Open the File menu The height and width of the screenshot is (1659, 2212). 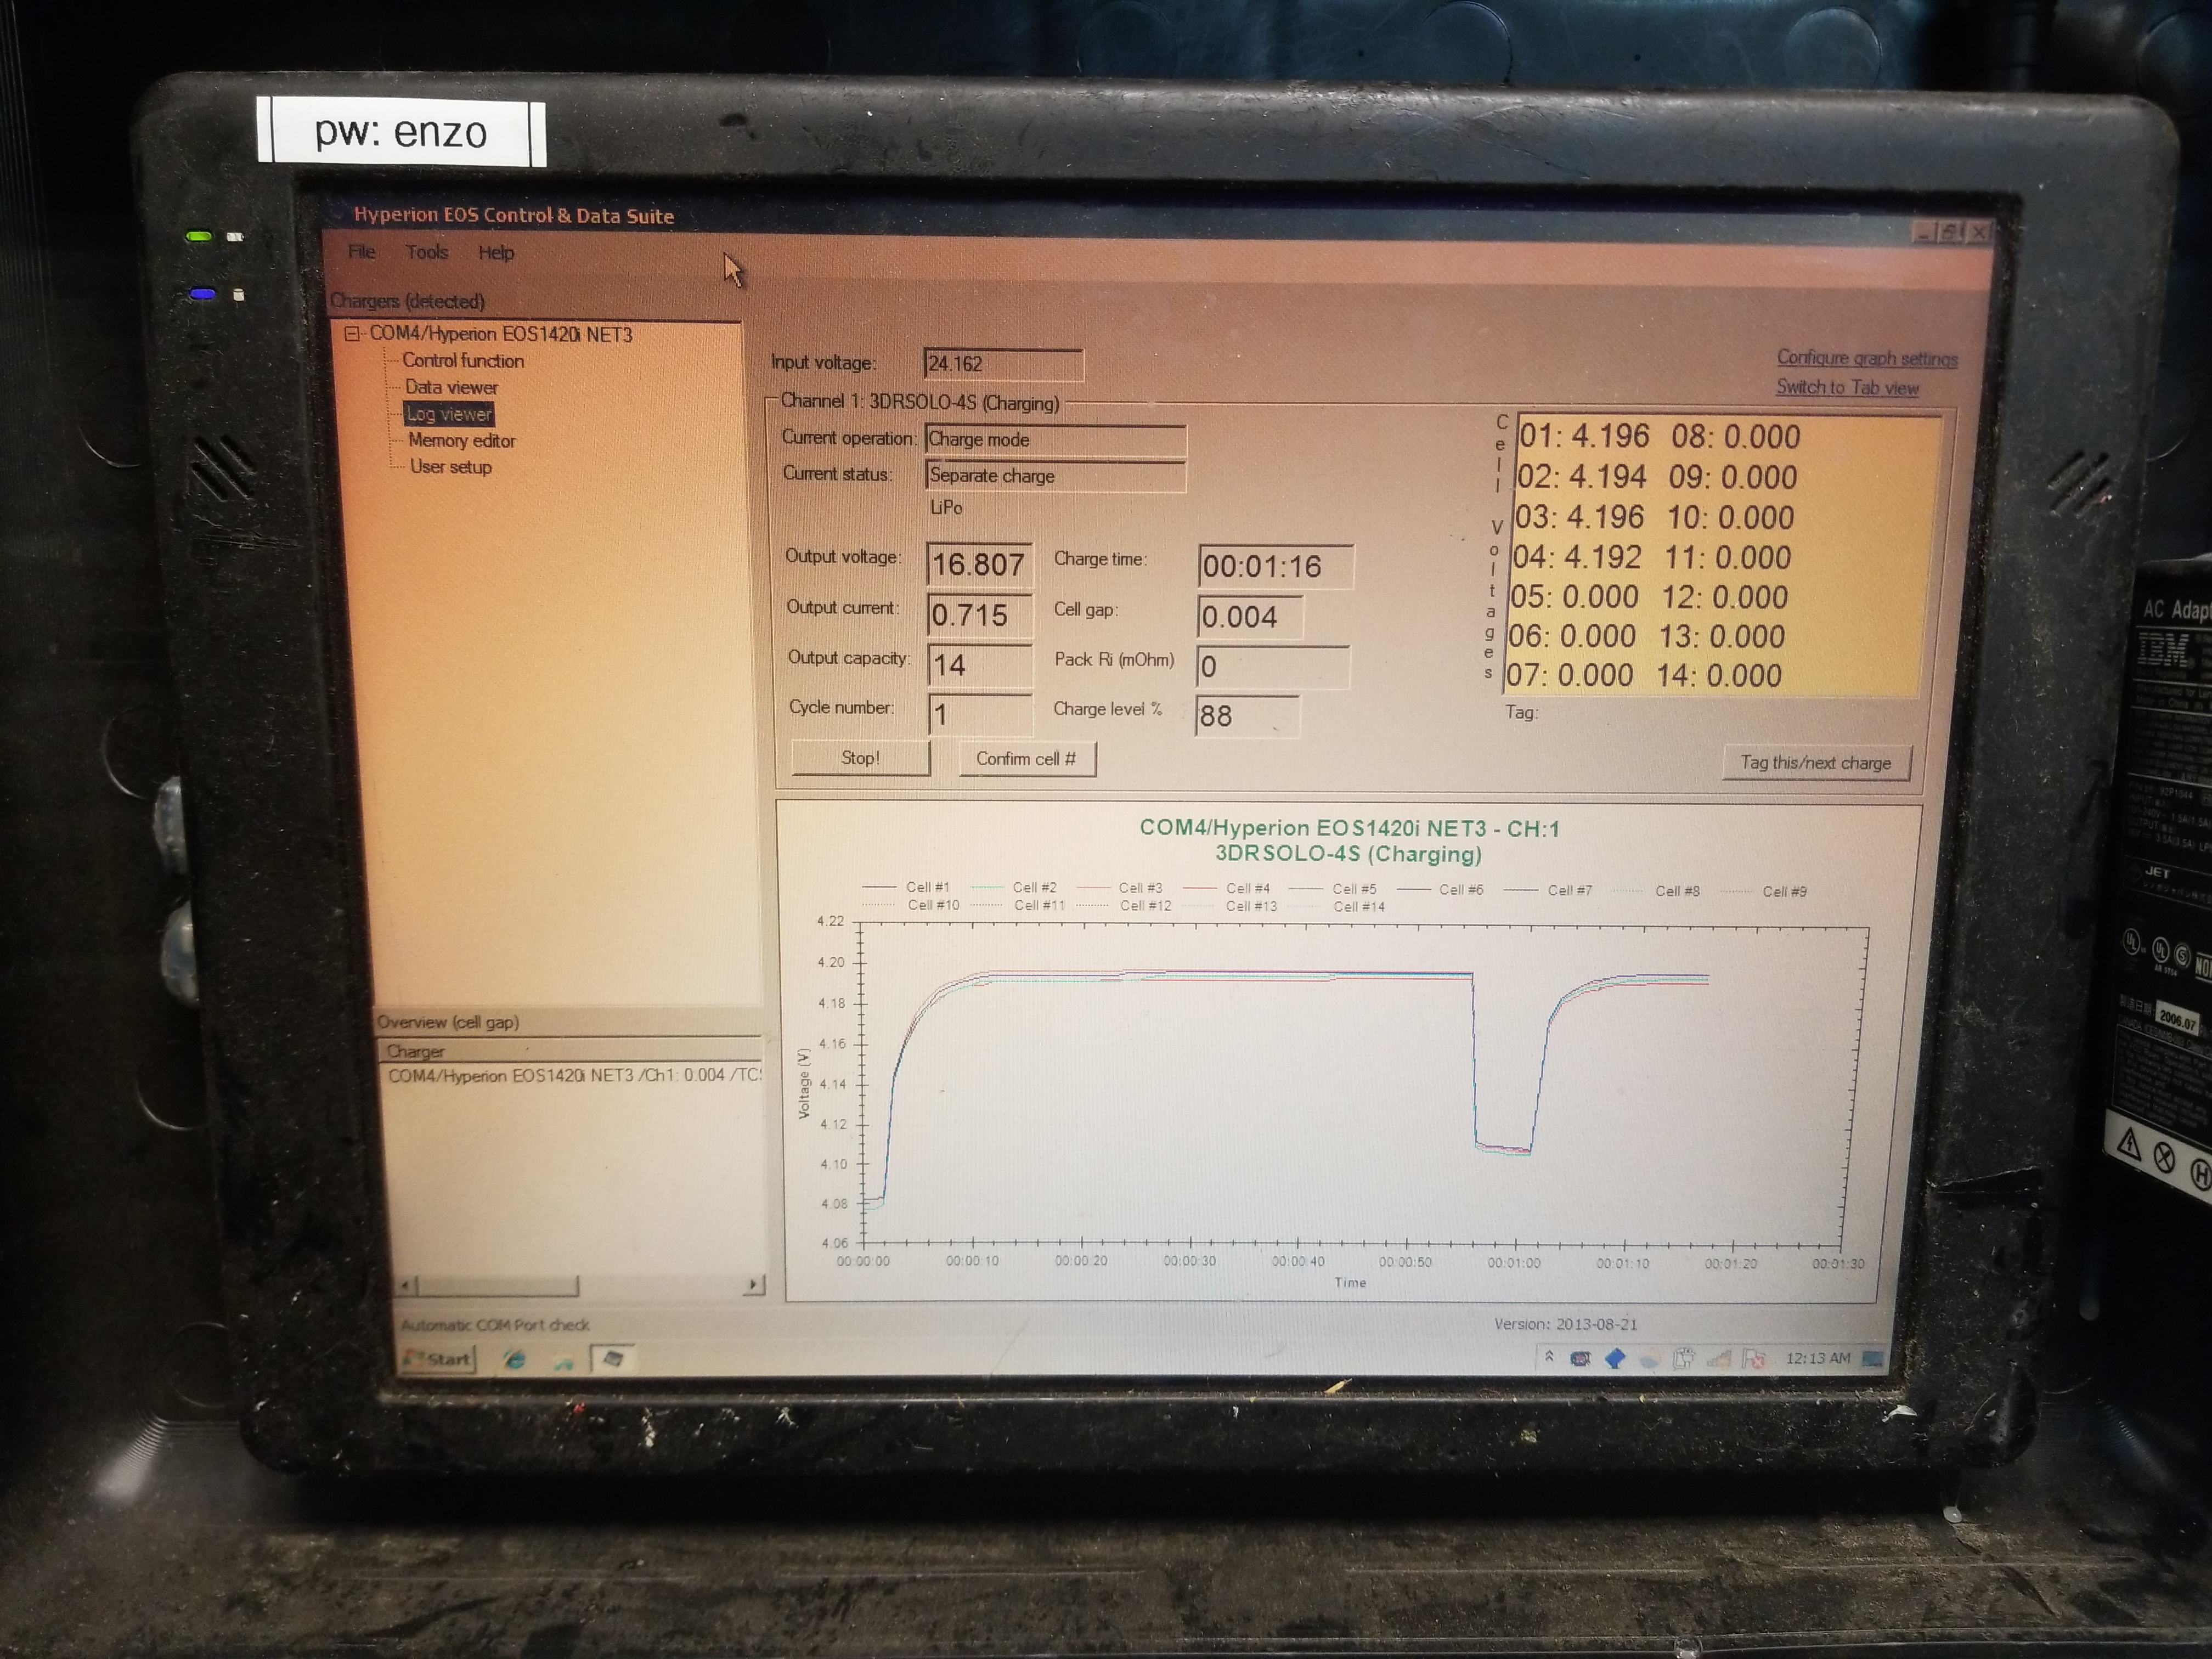click(361, 252)
